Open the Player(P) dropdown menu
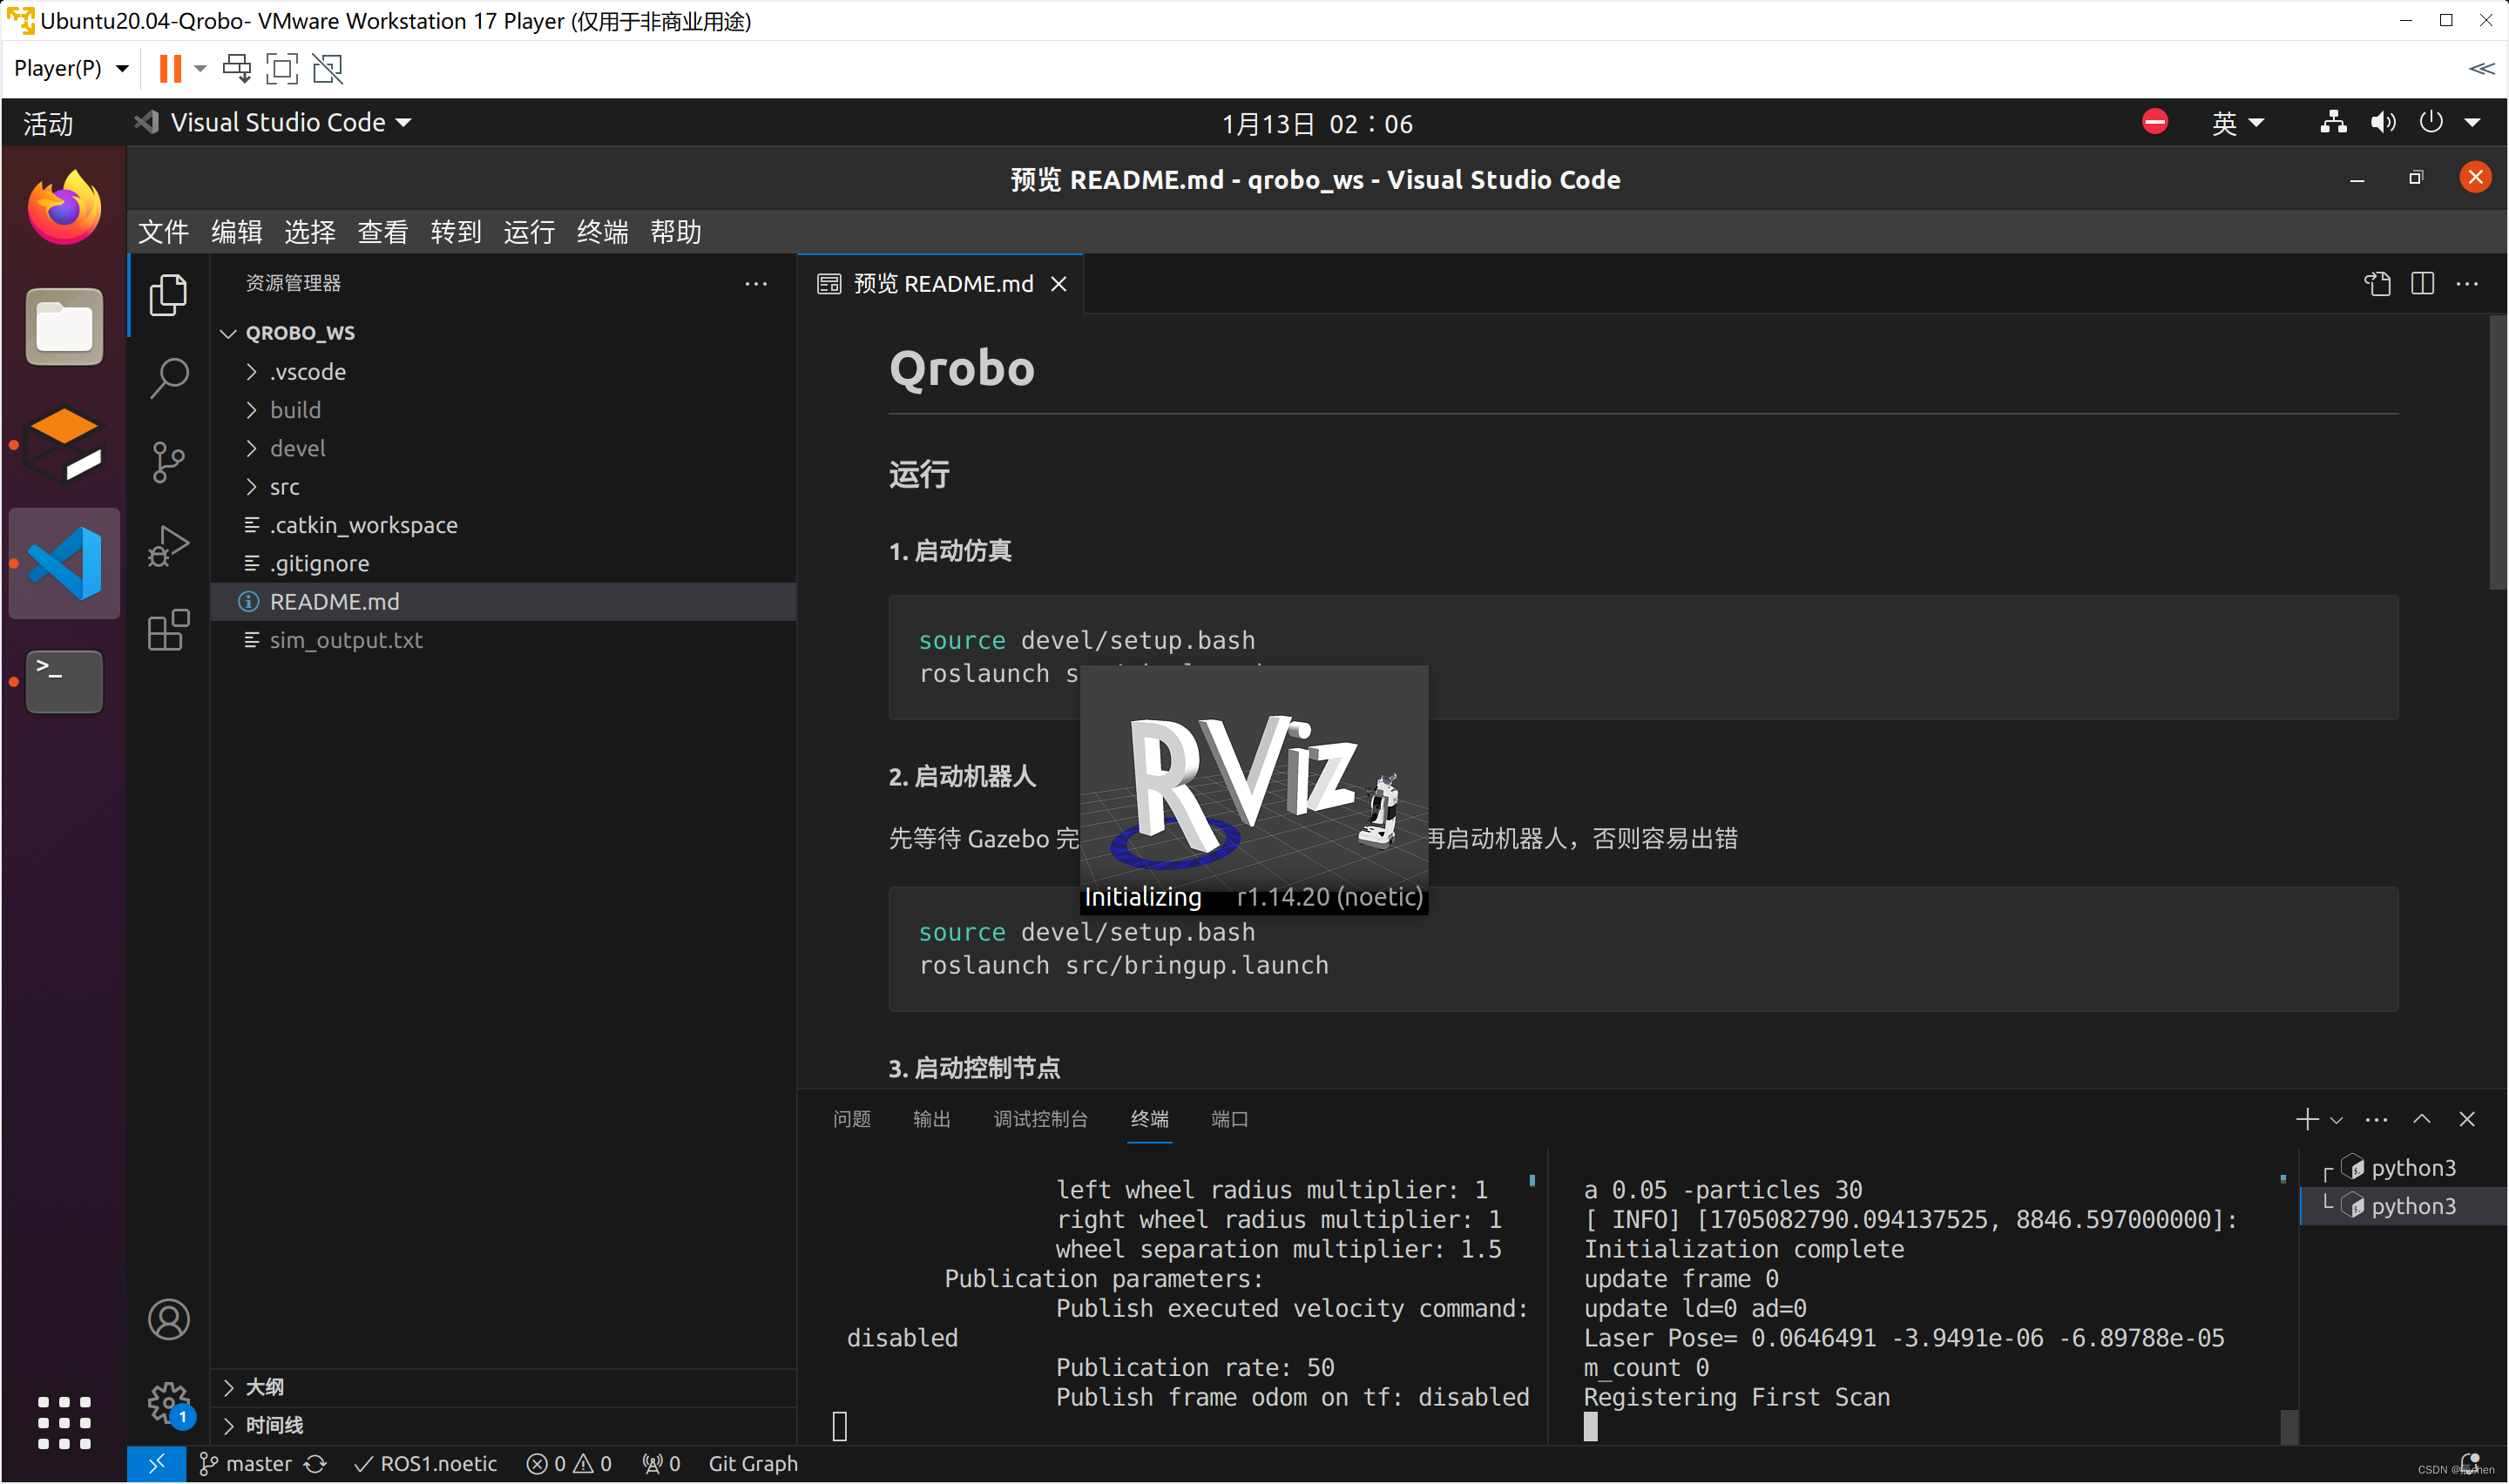2509x1484 pixels. (71, 68)
